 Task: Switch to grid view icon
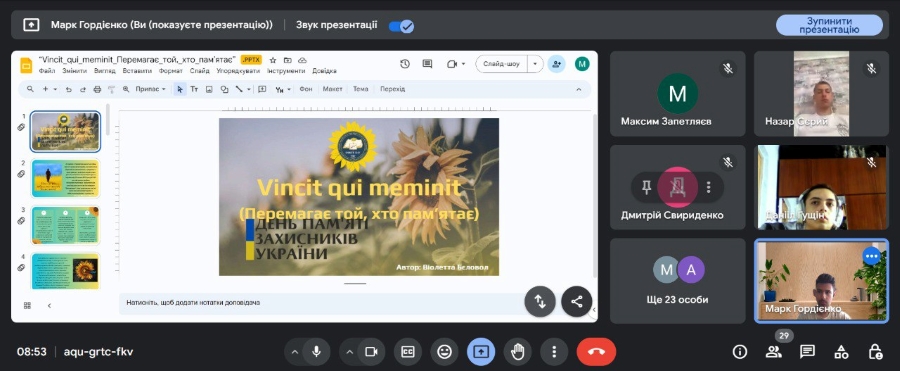[27, 306]
